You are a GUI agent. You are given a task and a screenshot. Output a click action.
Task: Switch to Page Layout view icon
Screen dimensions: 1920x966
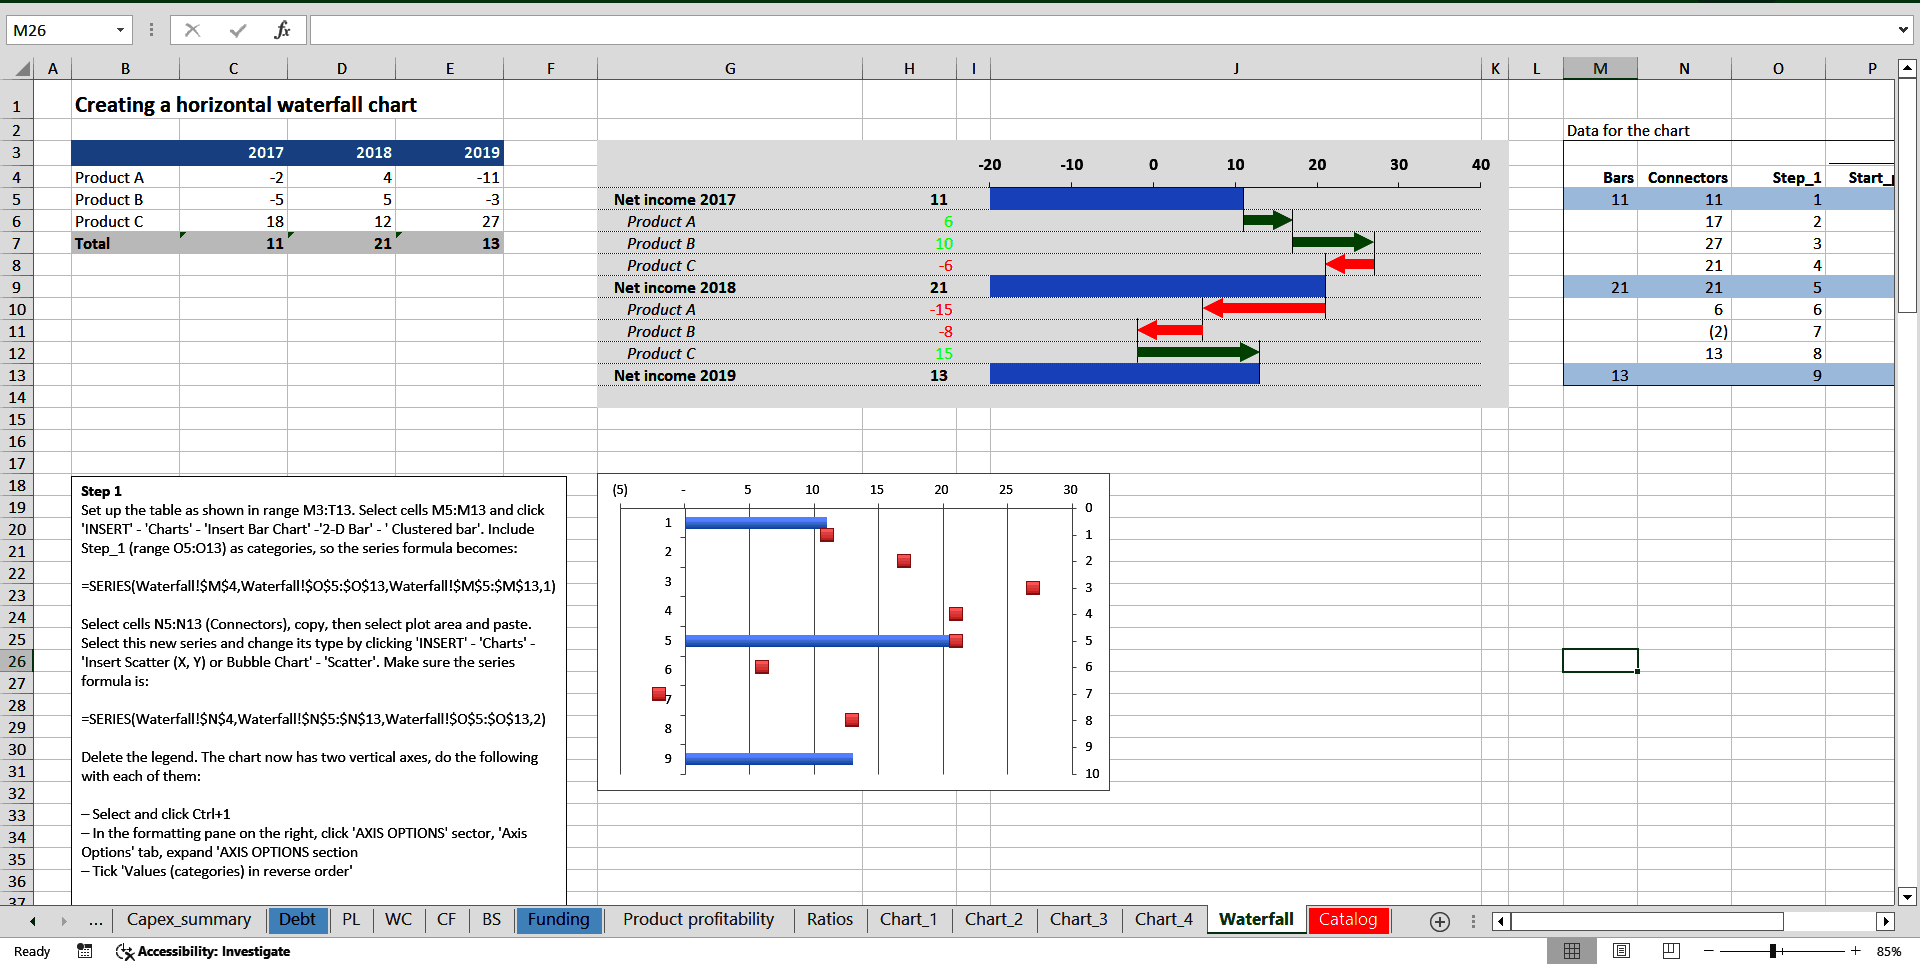(1622, 951)
